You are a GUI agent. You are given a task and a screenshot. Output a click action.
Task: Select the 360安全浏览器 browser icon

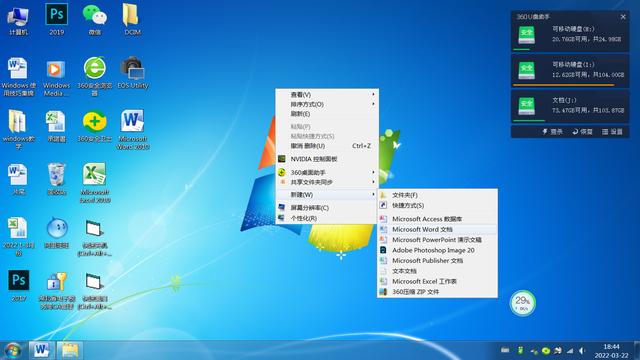[94, 76]
